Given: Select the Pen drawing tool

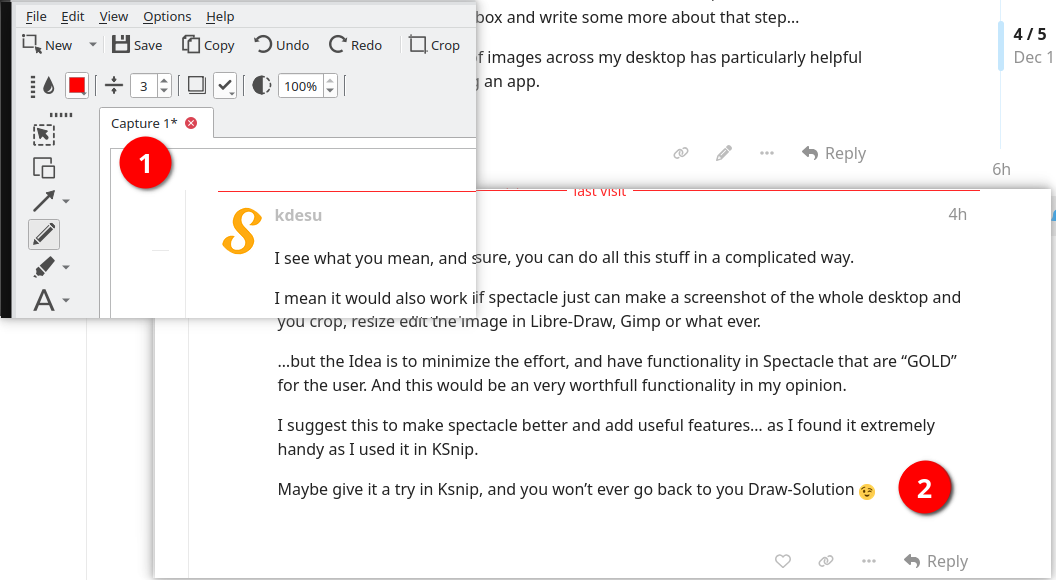Looking at the screenshot, I should 44,234.
